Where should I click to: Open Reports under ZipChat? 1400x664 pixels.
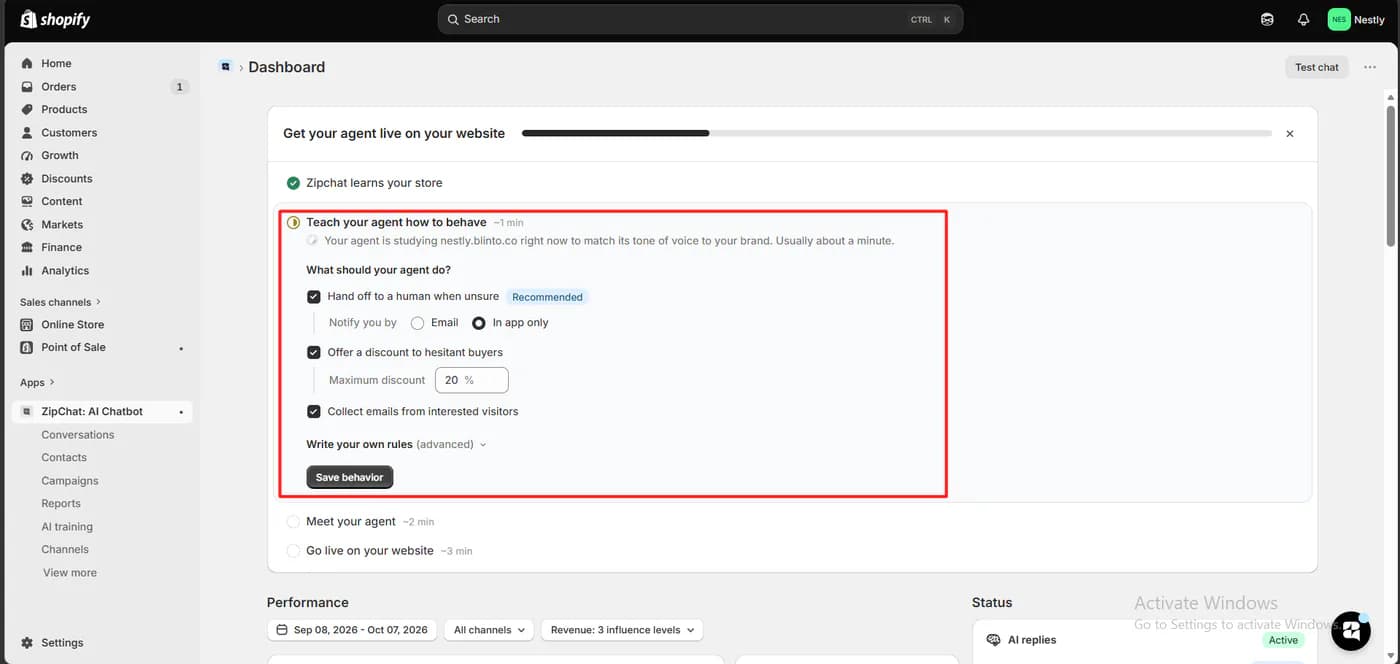[61, 504]
